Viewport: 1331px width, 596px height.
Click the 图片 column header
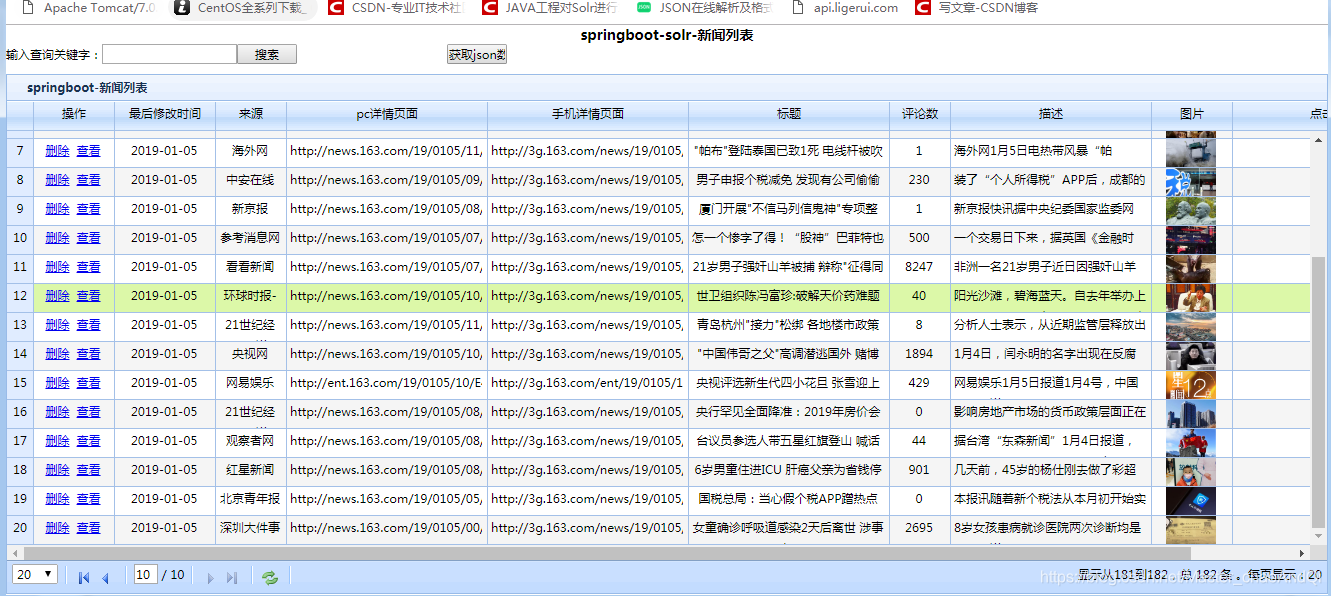[1192, 114]
